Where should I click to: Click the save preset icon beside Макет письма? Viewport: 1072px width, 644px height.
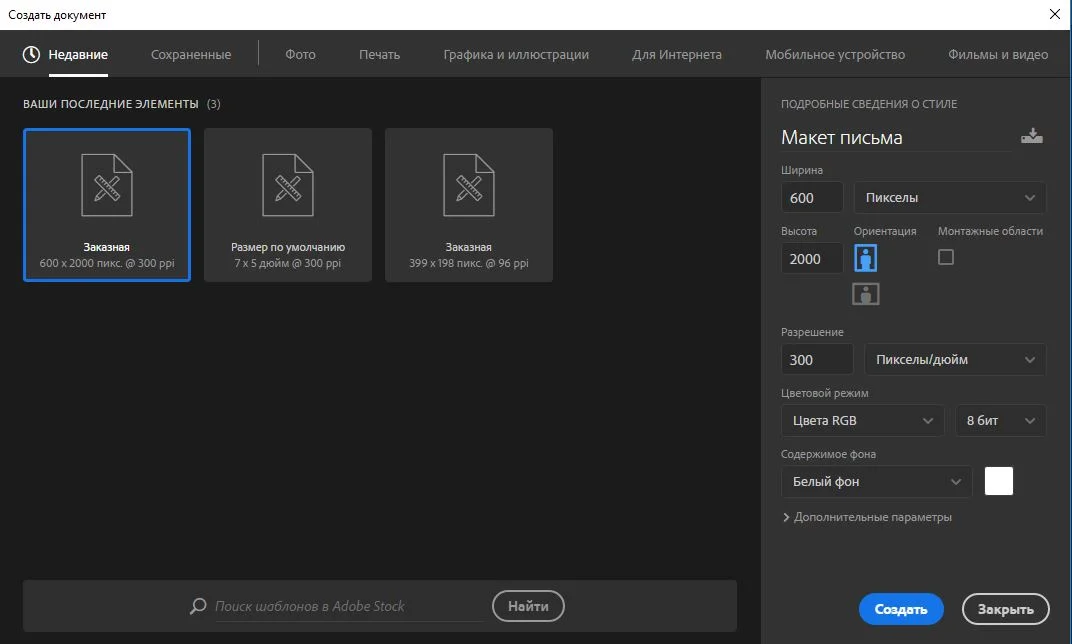[x=1031, y=137]
